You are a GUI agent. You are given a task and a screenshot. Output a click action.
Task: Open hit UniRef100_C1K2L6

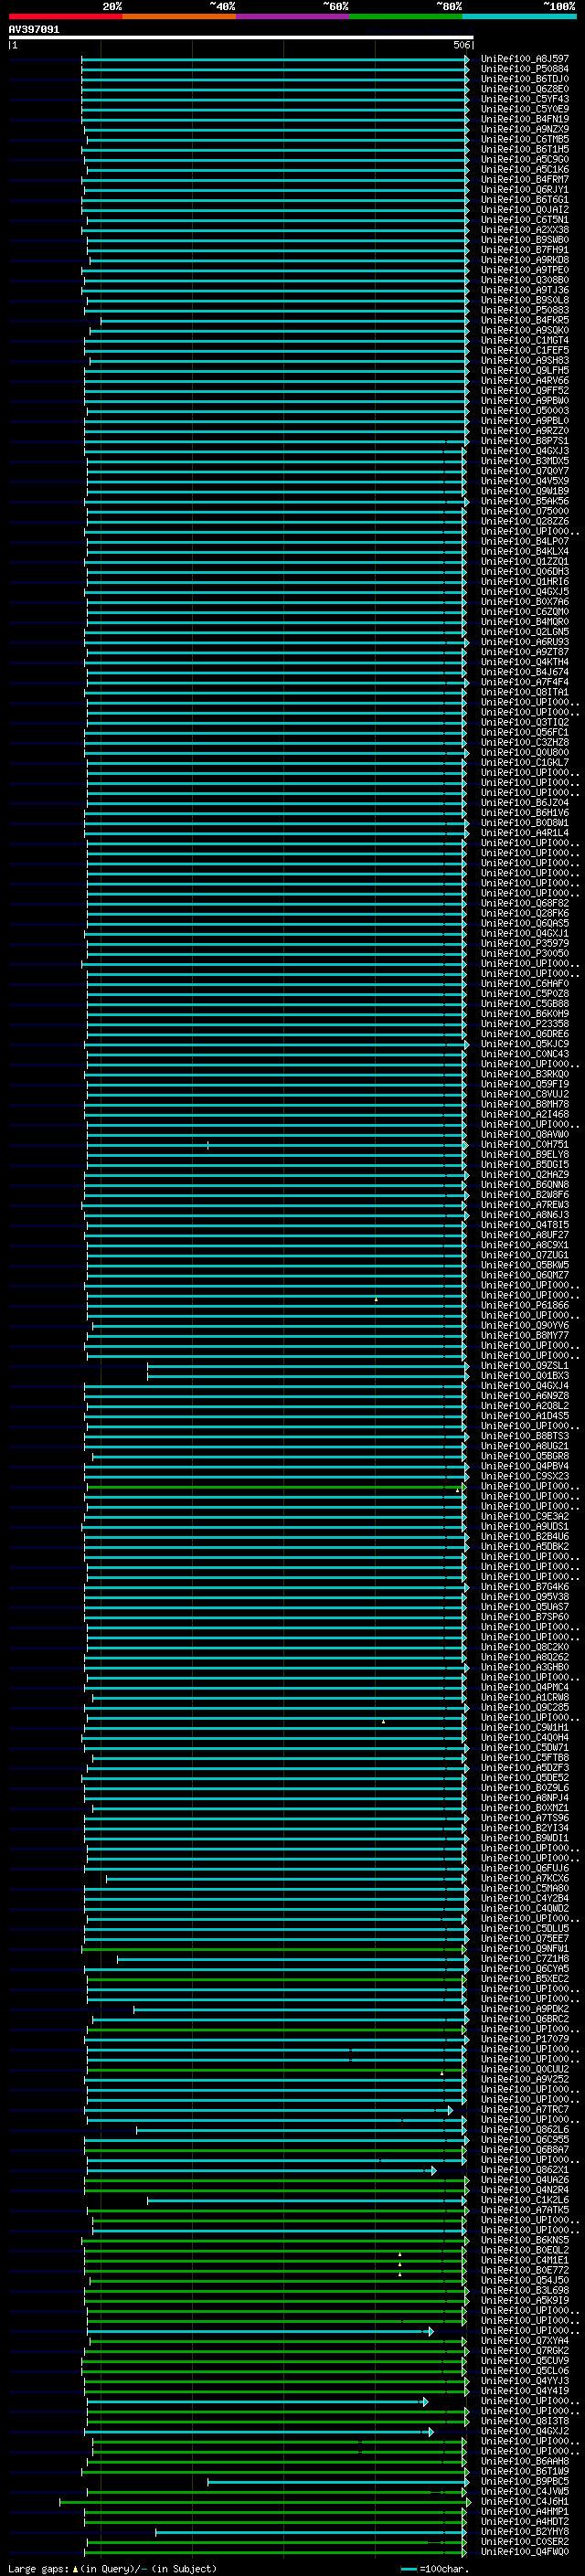(x=524, y=2200)
